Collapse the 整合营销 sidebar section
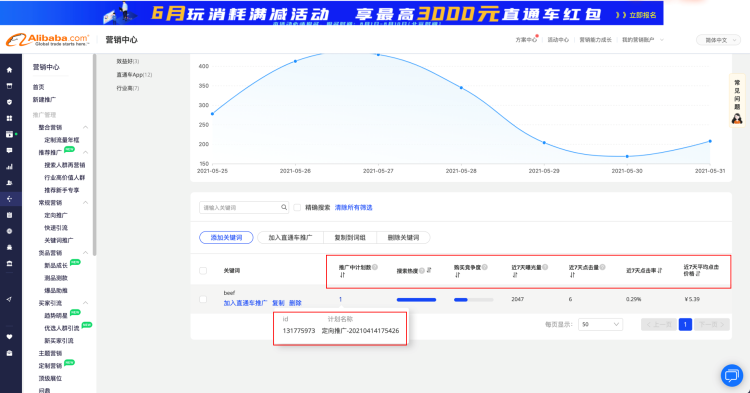The height and width of the screenshot is (393, 750). tap(85, 127)
